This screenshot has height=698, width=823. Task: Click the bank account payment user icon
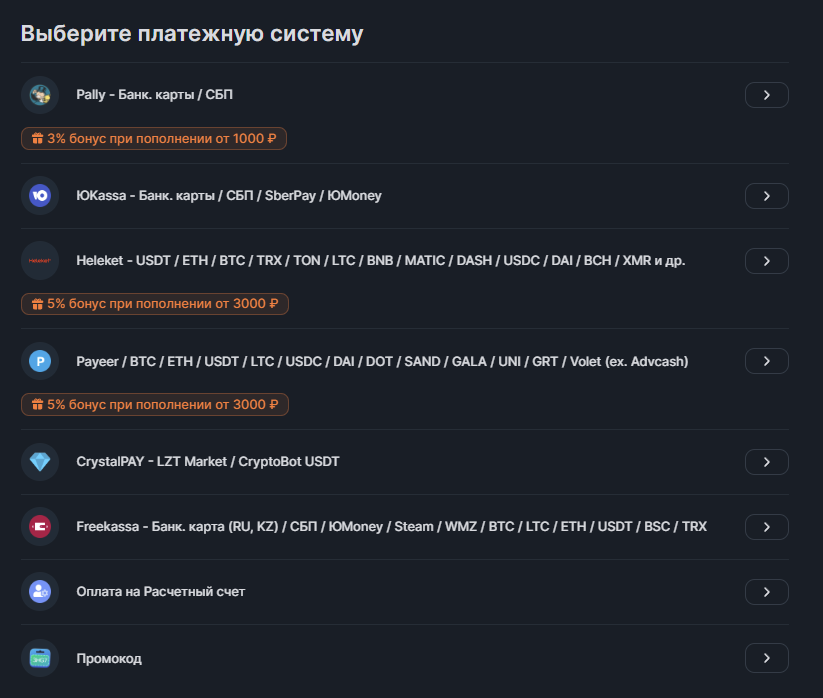coord(40,592)
